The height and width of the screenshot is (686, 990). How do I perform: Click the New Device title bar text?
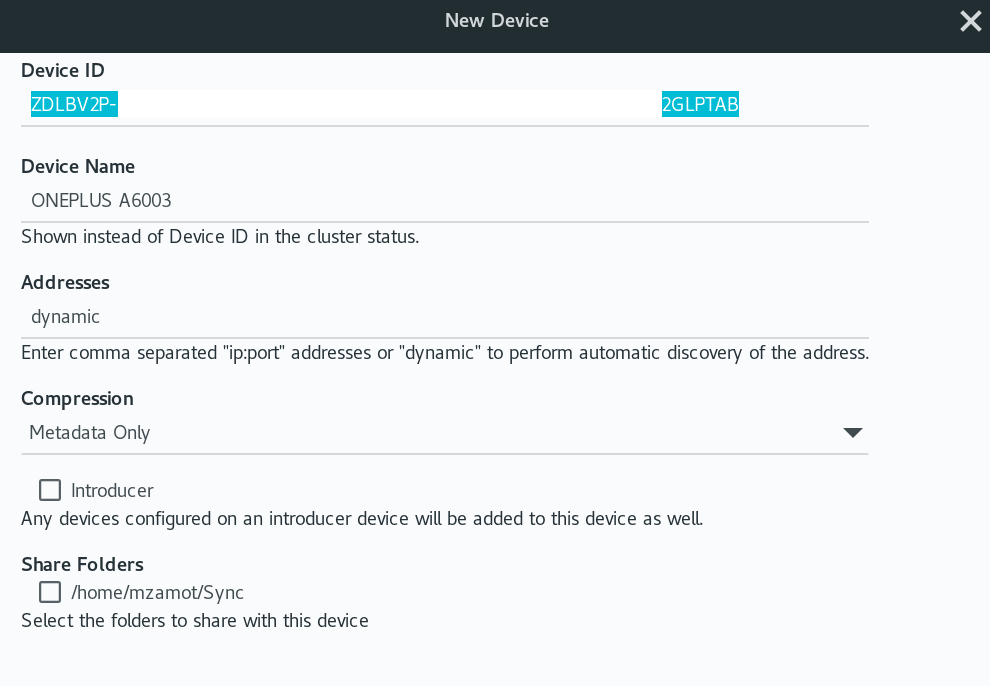(496, 21)
